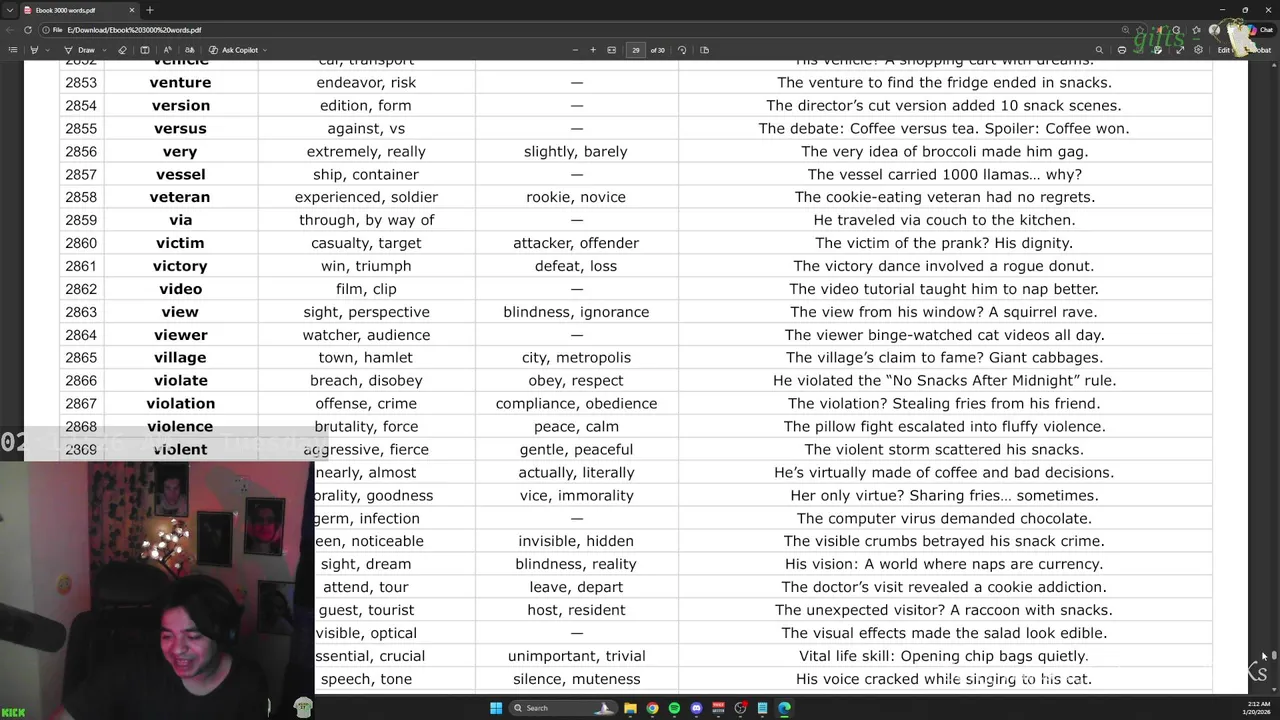This screenshot has height=720, width=1280.
Task: Start Read aloud
Action: [x=167, y=50]
